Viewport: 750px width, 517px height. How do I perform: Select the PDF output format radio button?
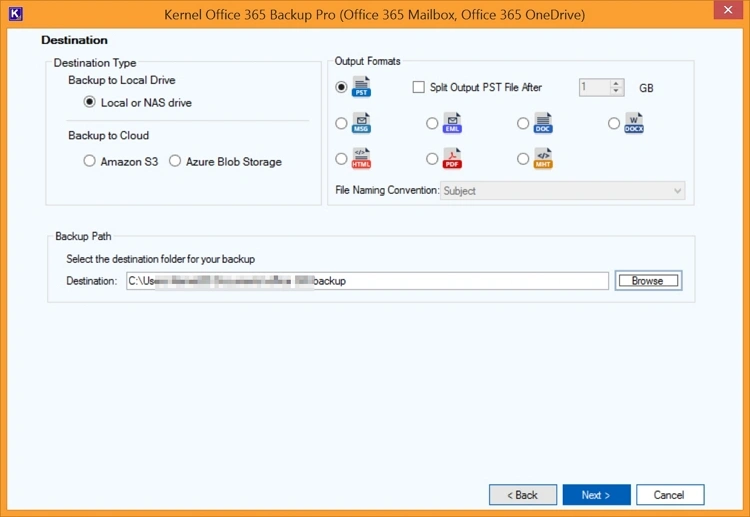(432, 159)
